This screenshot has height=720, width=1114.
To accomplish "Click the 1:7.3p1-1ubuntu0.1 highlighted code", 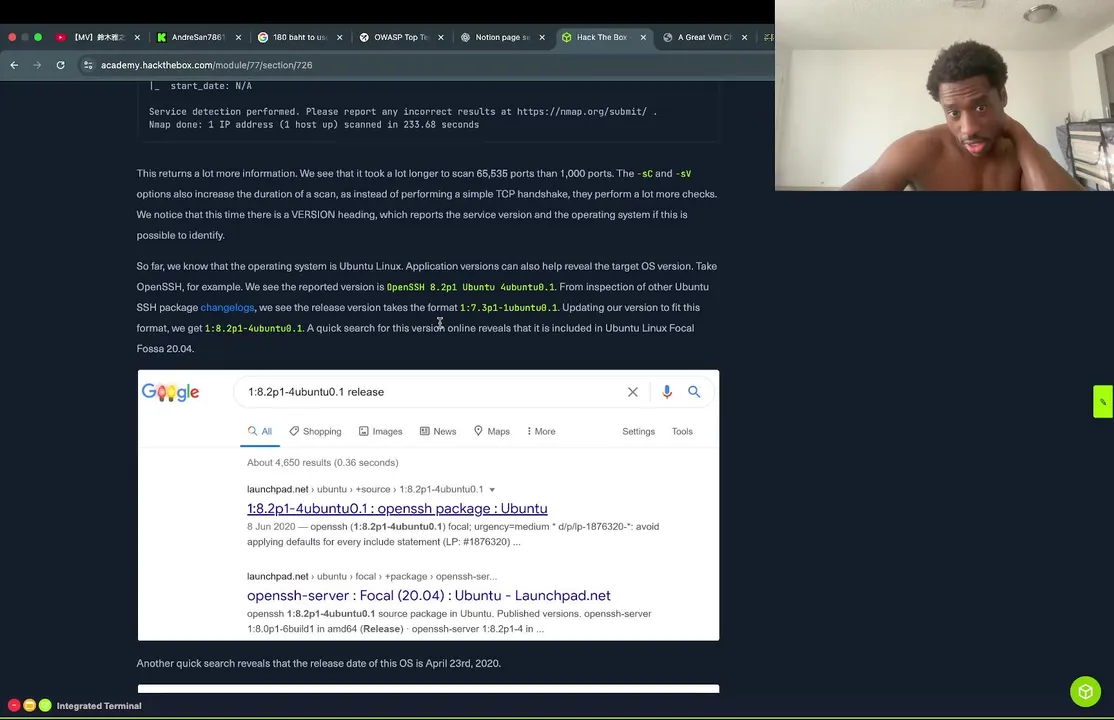I will 509,308.
